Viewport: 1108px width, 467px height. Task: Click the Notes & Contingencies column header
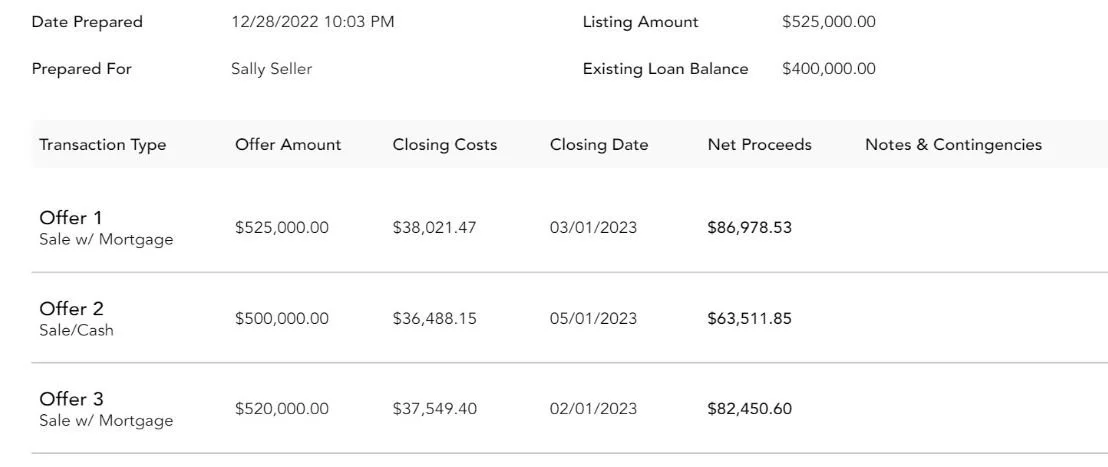[952, 145]
